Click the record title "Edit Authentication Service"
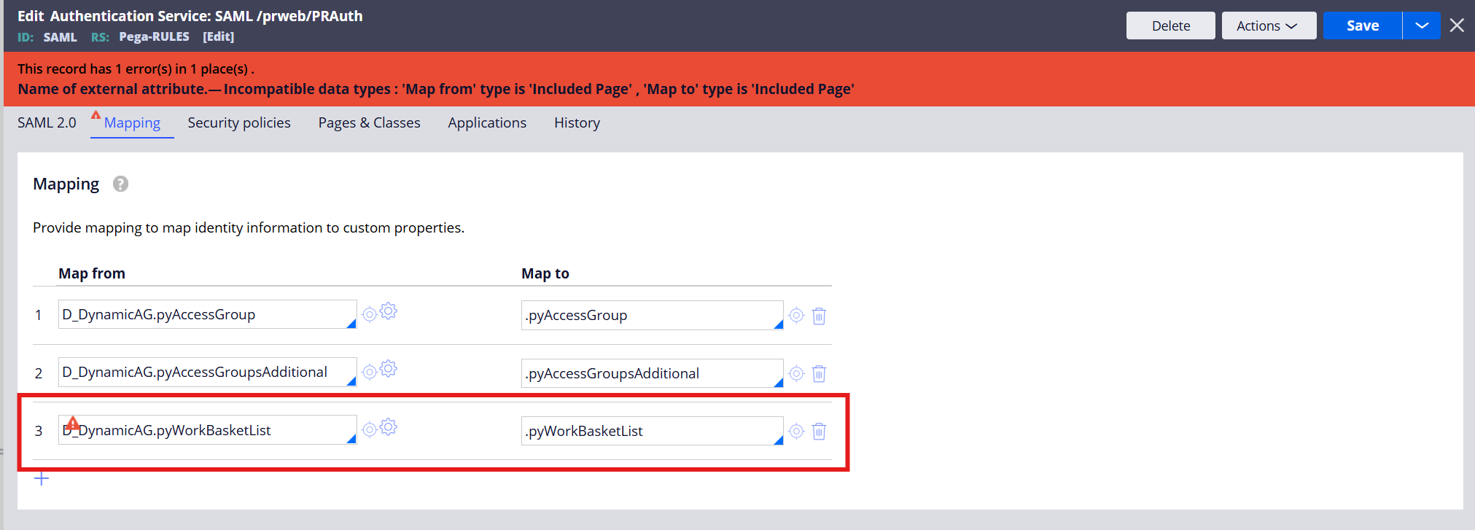 click(190, 16)
